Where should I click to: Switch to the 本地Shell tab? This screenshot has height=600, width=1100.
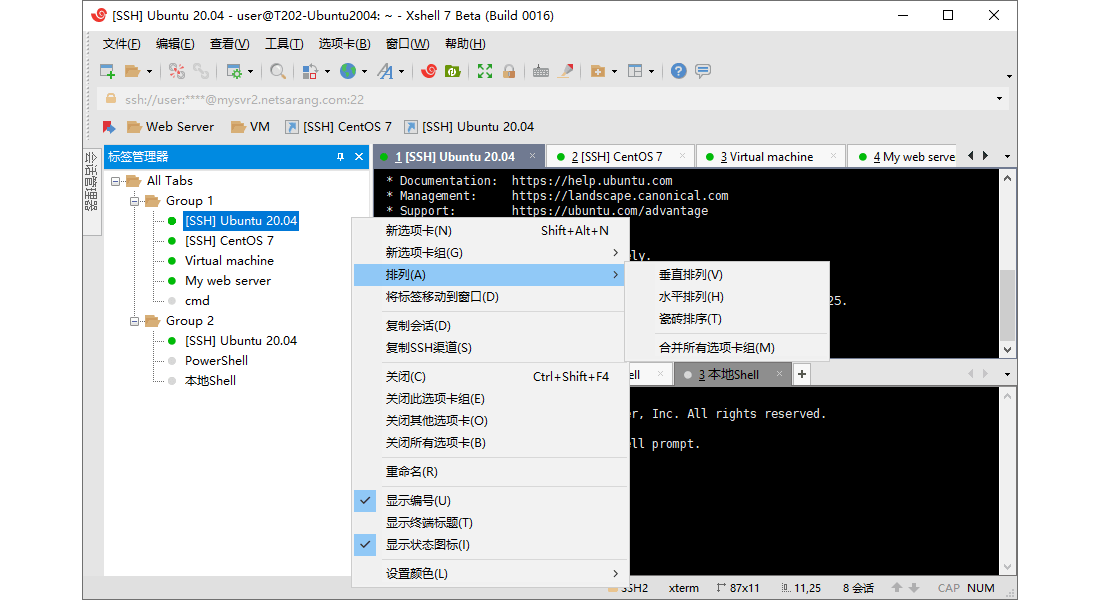pyautogui.click(x=733, y=374)
